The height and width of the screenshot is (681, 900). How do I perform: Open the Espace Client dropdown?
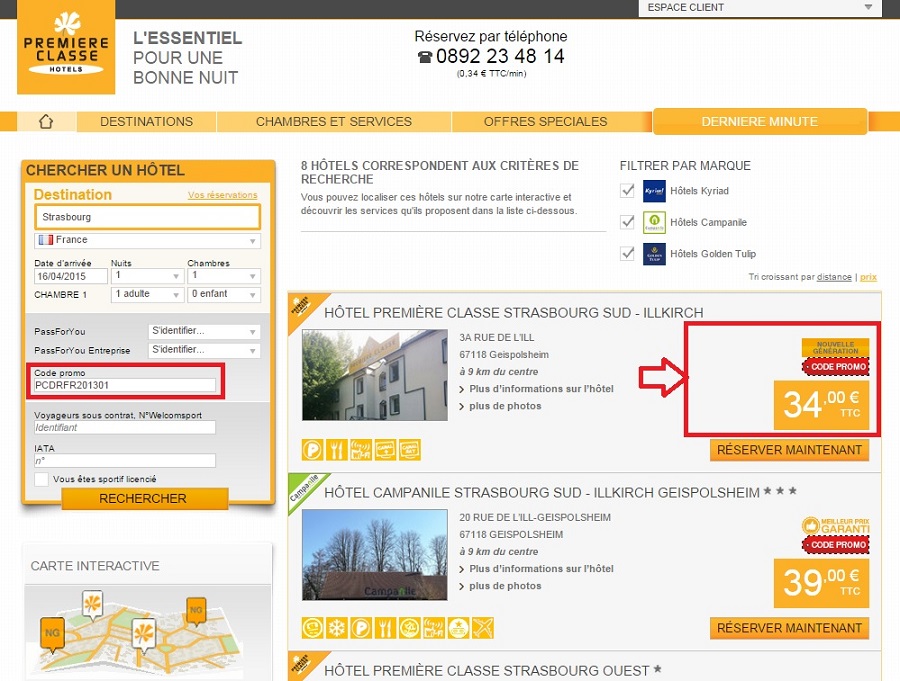coord(760,7)
